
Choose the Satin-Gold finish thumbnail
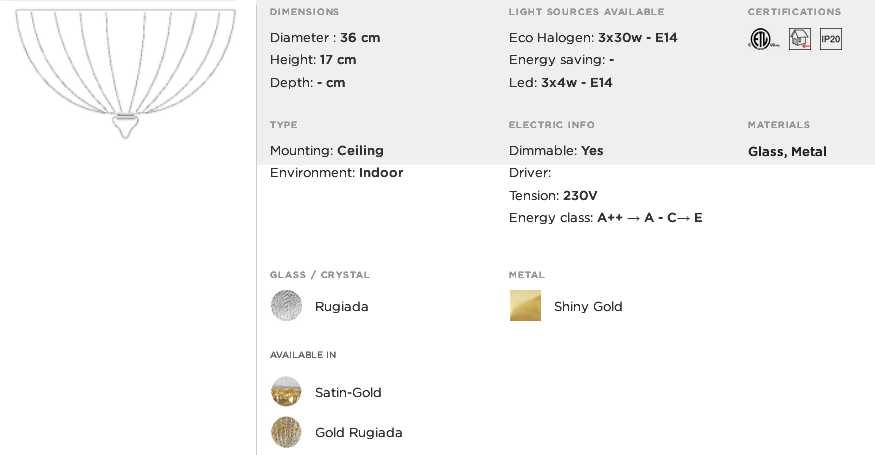[286, 391]
